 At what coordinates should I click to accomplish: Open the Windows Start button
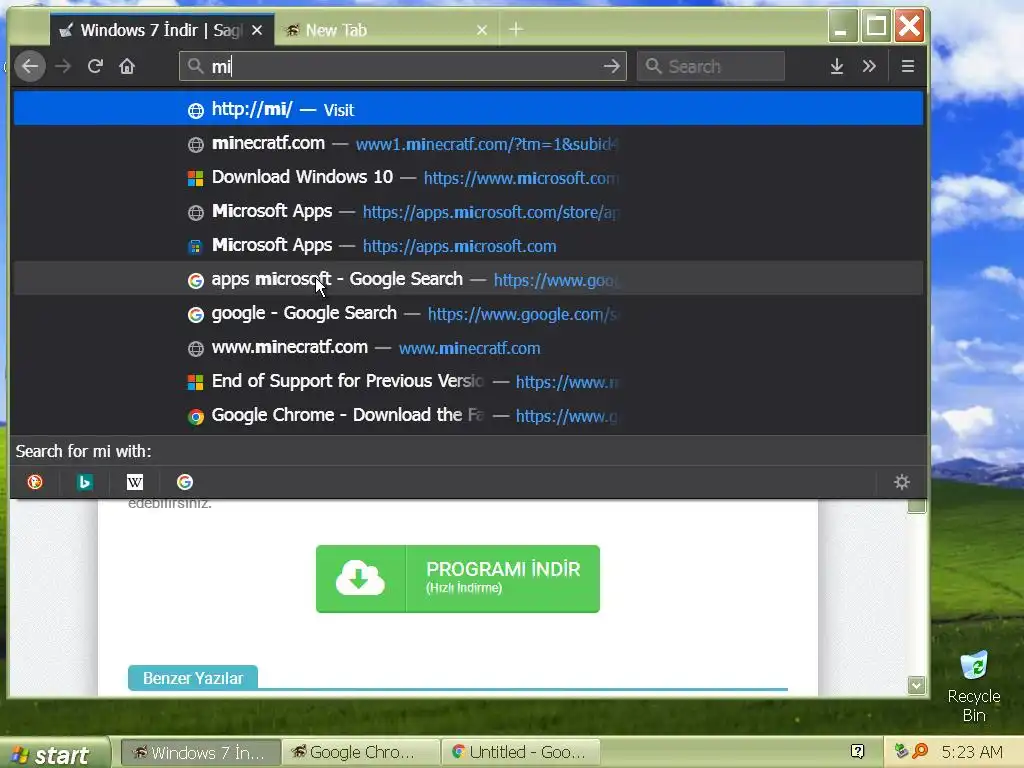(54, 753)
